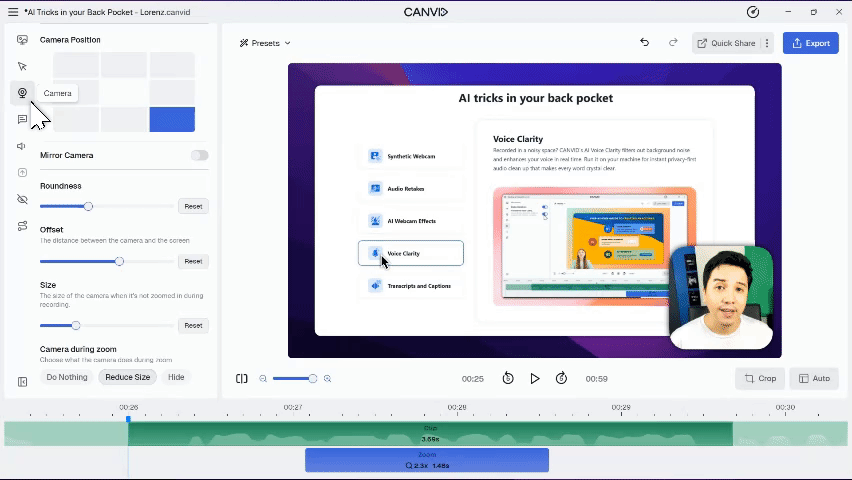
Task: Click the Quick Share button
Action: (x=726, y=43)
